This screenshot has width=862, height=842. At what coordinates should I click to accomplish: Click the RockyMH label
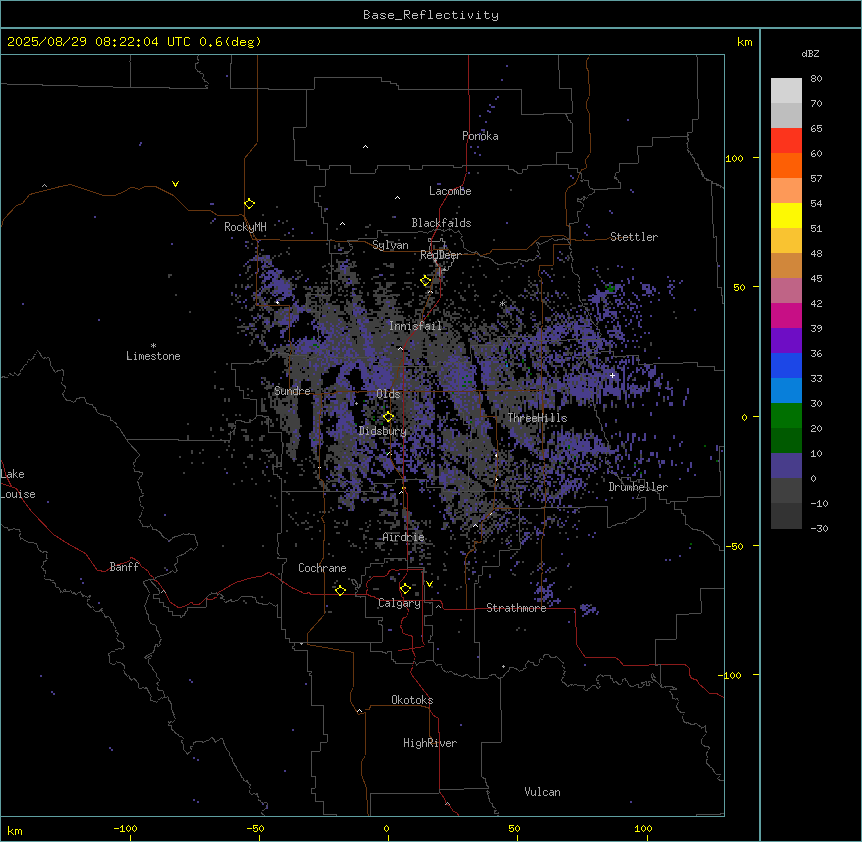click(x=245, y=227)
